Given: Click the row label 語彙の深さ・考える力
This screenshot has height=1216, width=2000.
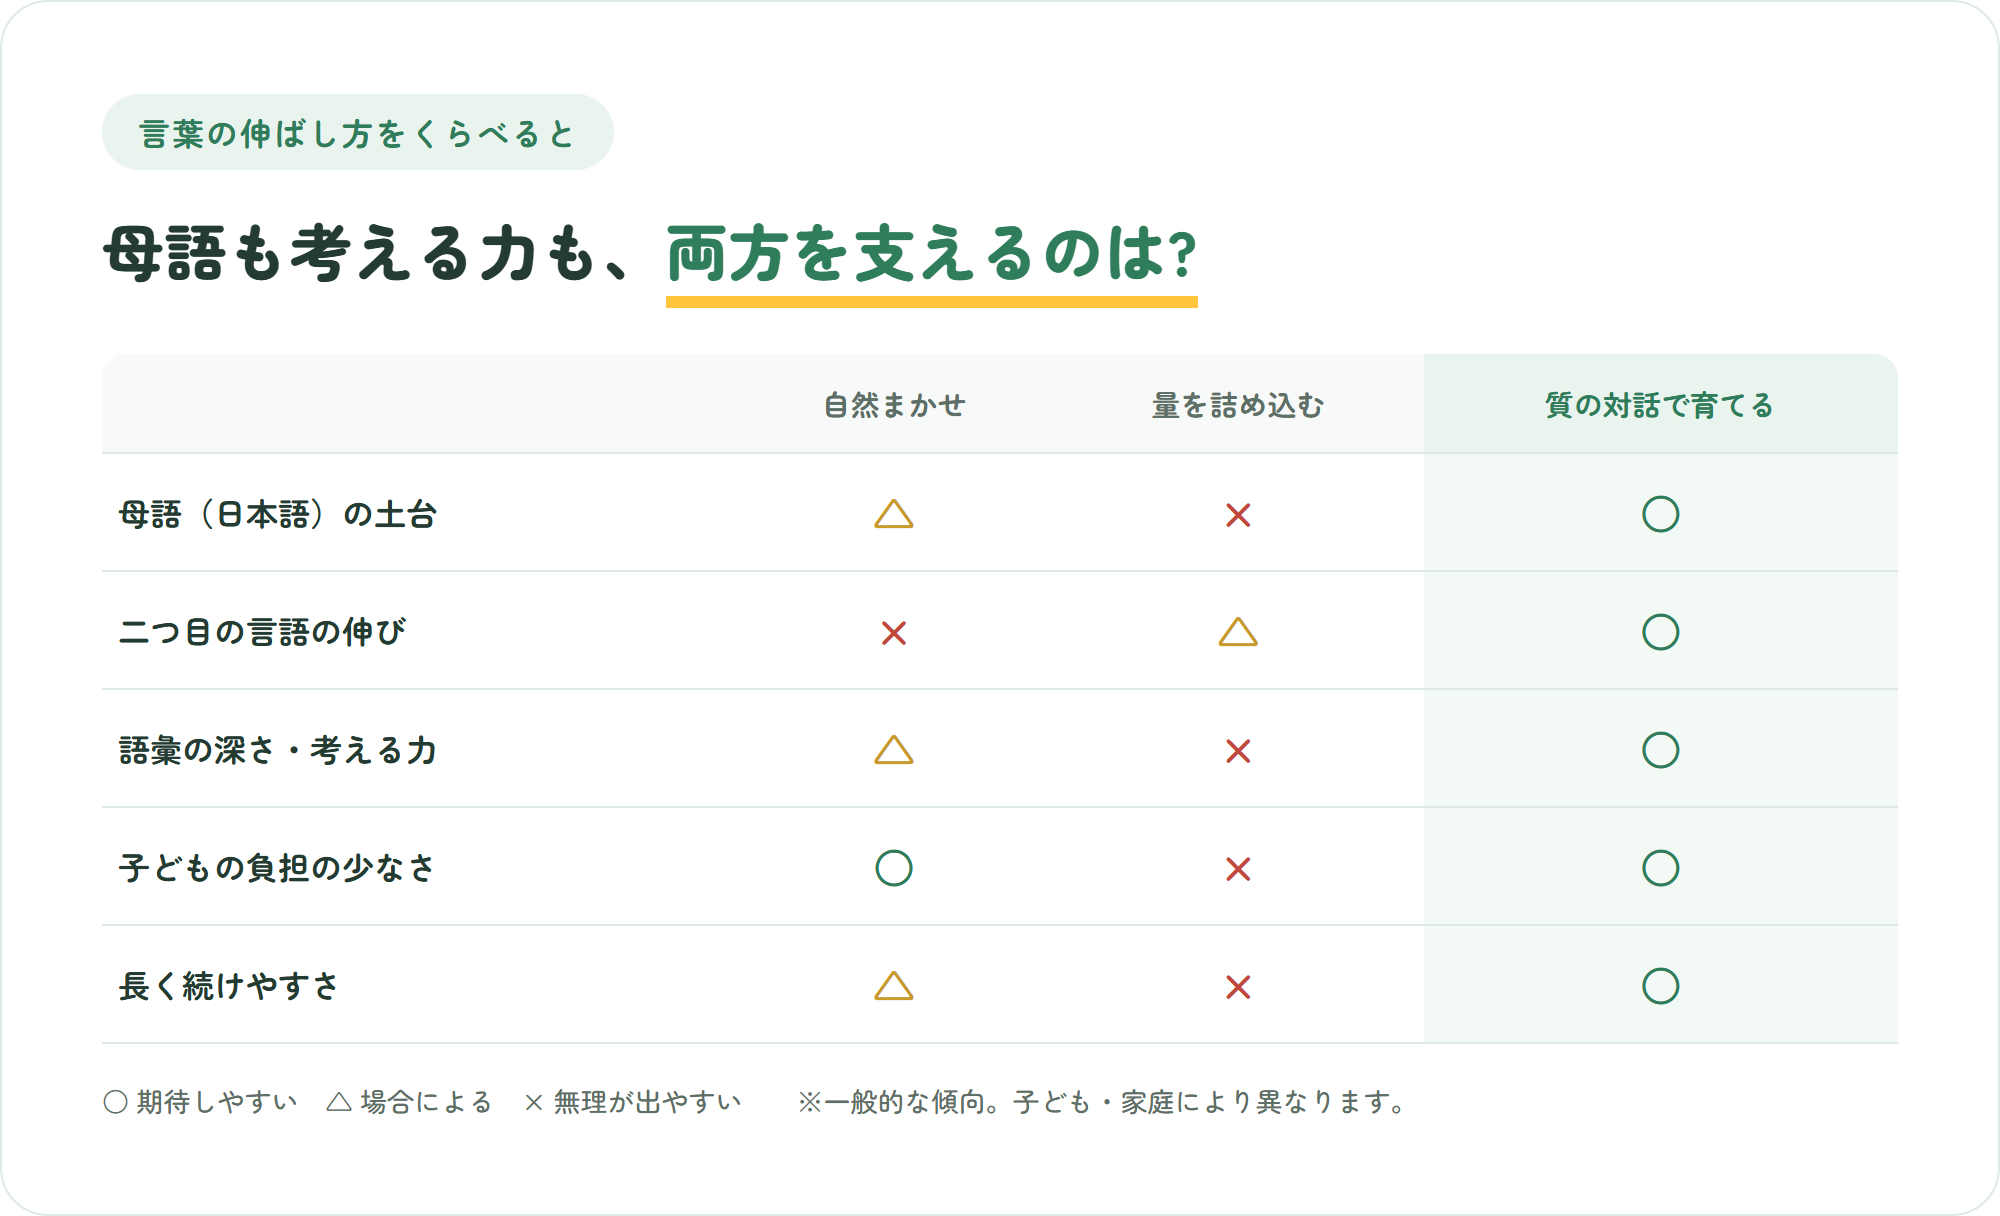Looking at the screenshot, I should click(278, 750).
